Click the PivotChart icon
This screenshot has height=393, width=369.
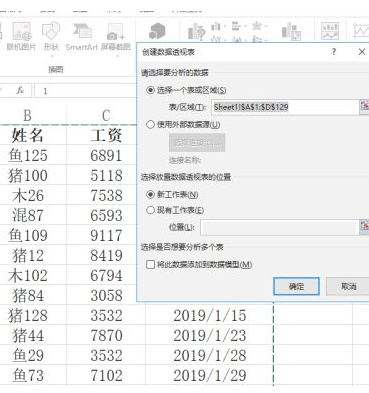tap(291, 32)
